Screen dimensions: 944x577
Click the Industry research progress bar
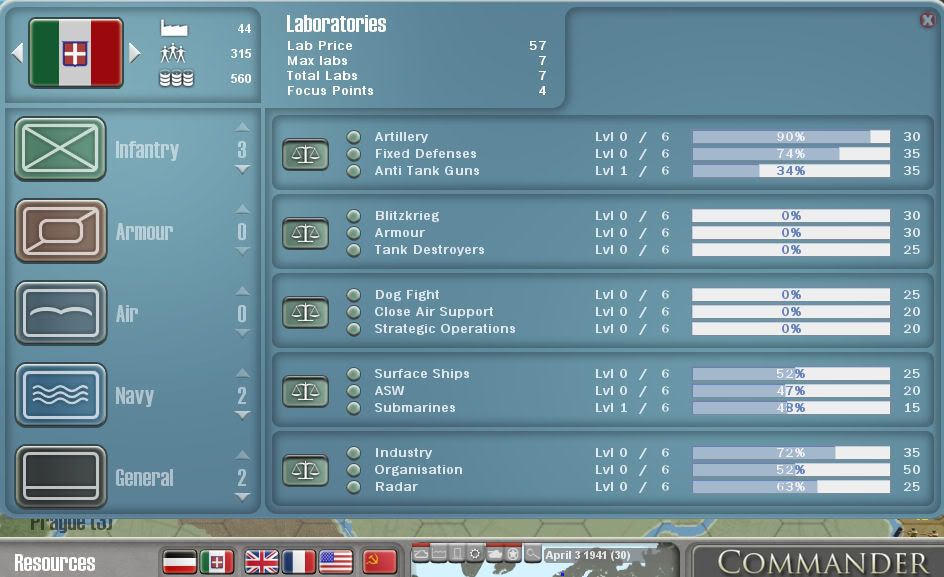[790, 453]
